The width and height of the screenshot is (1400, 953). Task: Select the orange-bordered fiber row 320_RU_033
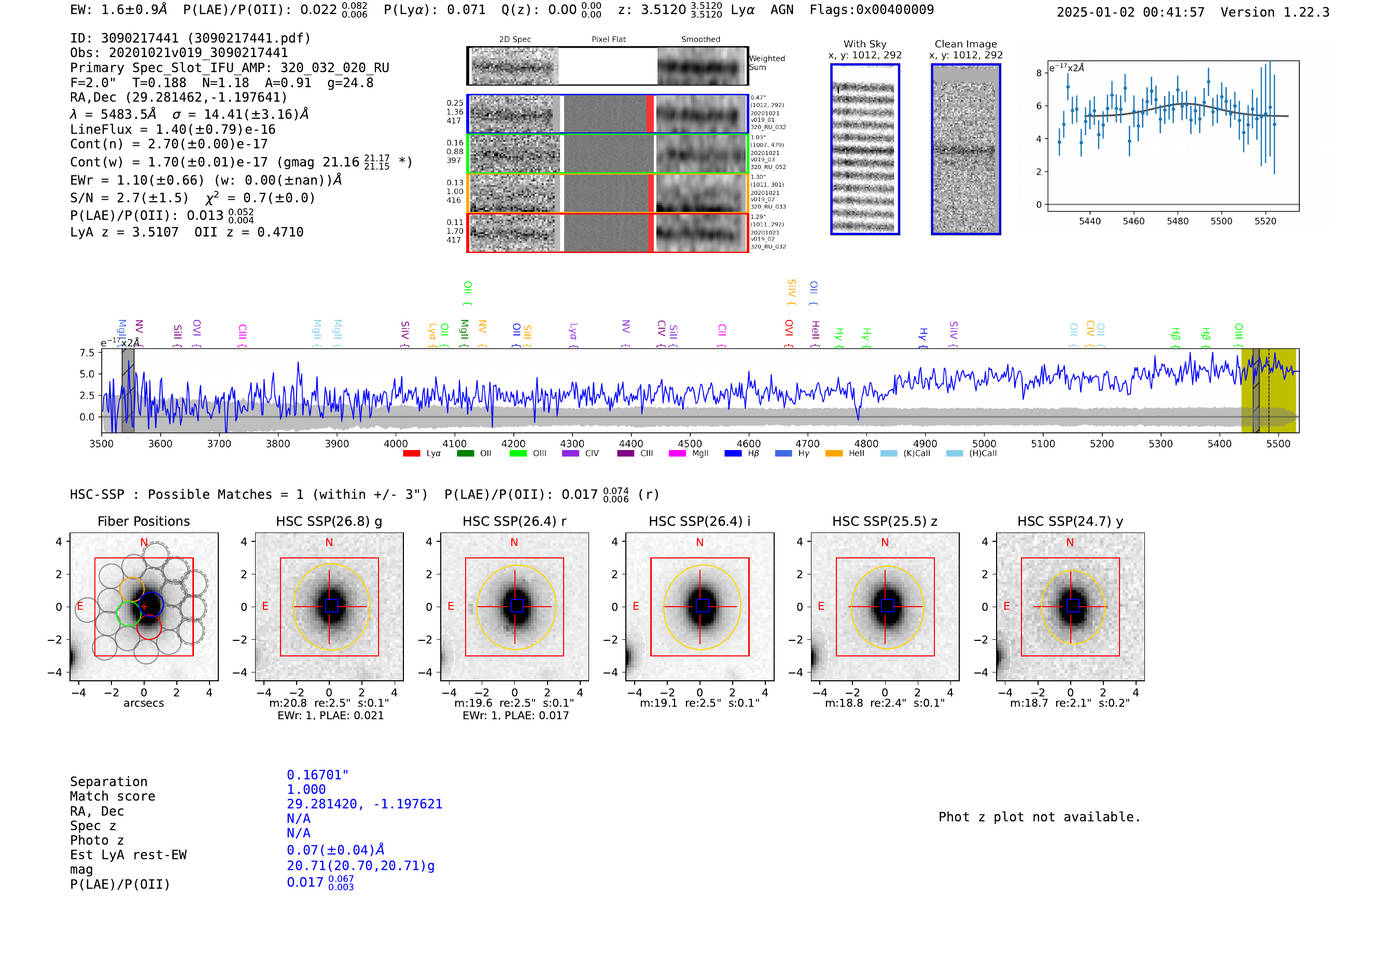click(608, 193)
